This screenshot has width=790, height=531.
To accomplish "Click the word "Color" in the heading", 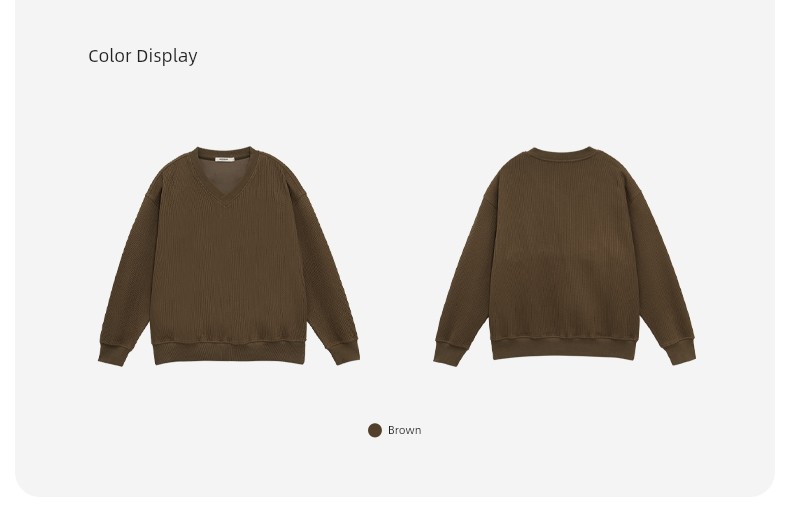I will click(x=110, y=56).
